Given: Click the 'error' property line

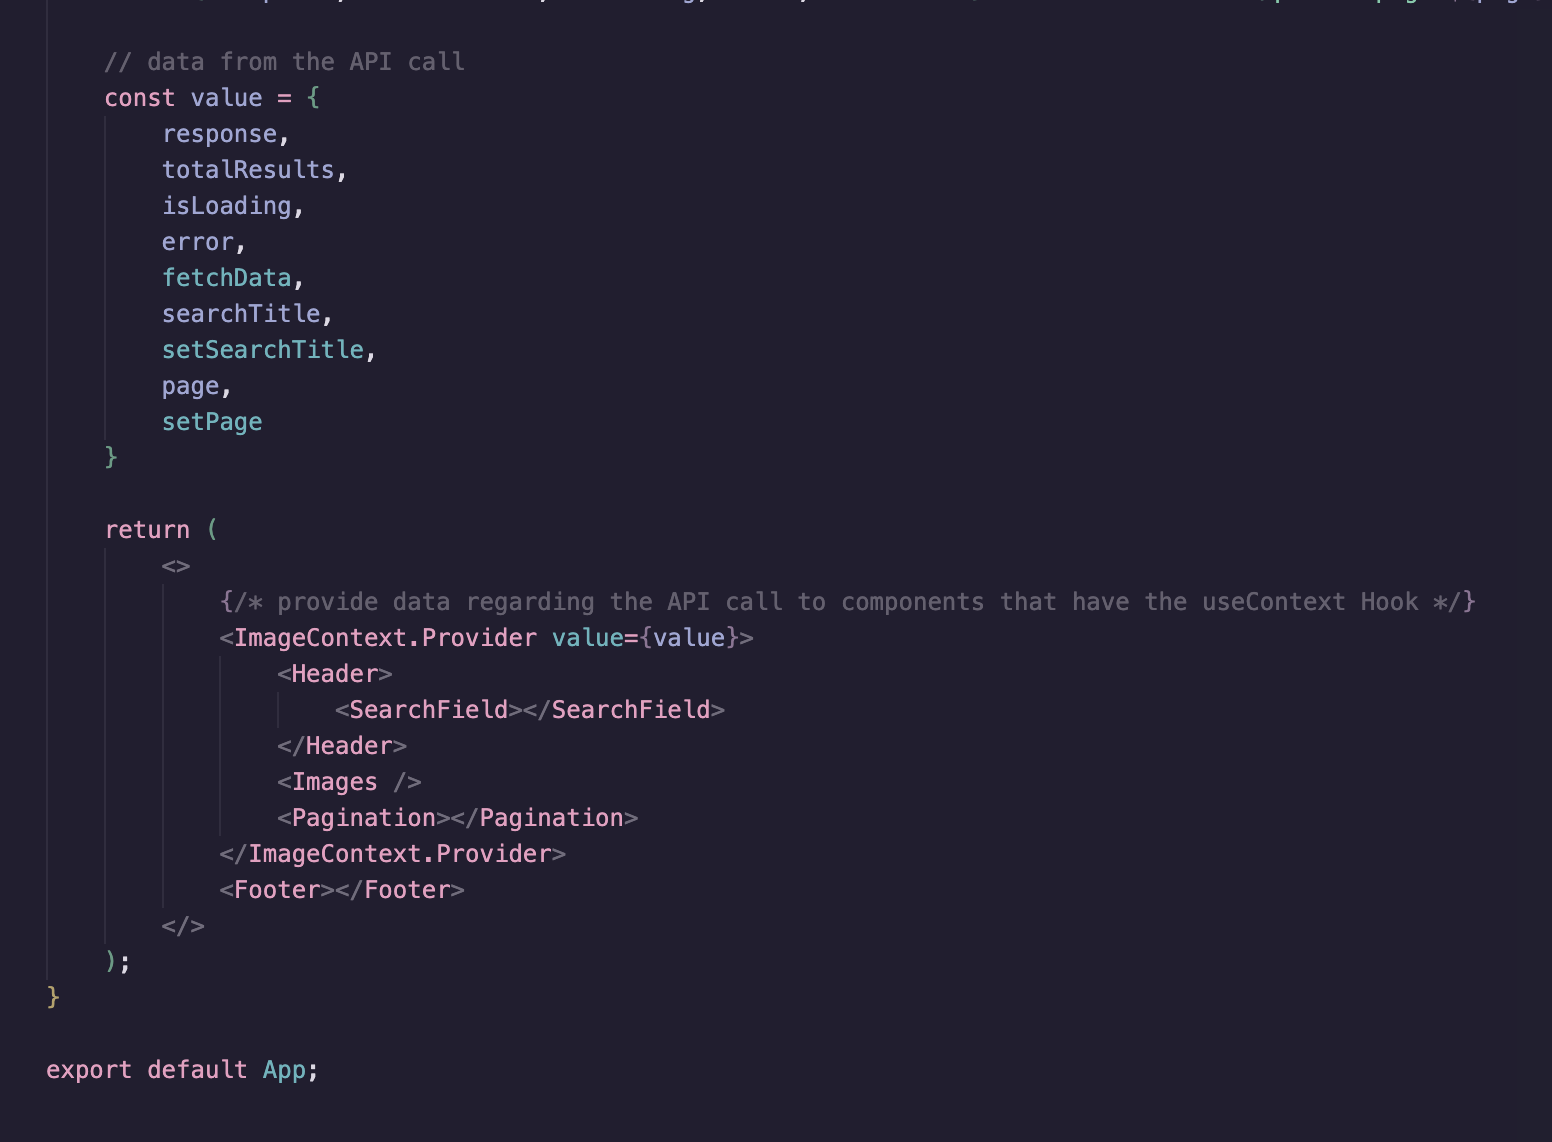Looking at the screenshot, I should tap(197, 242).
